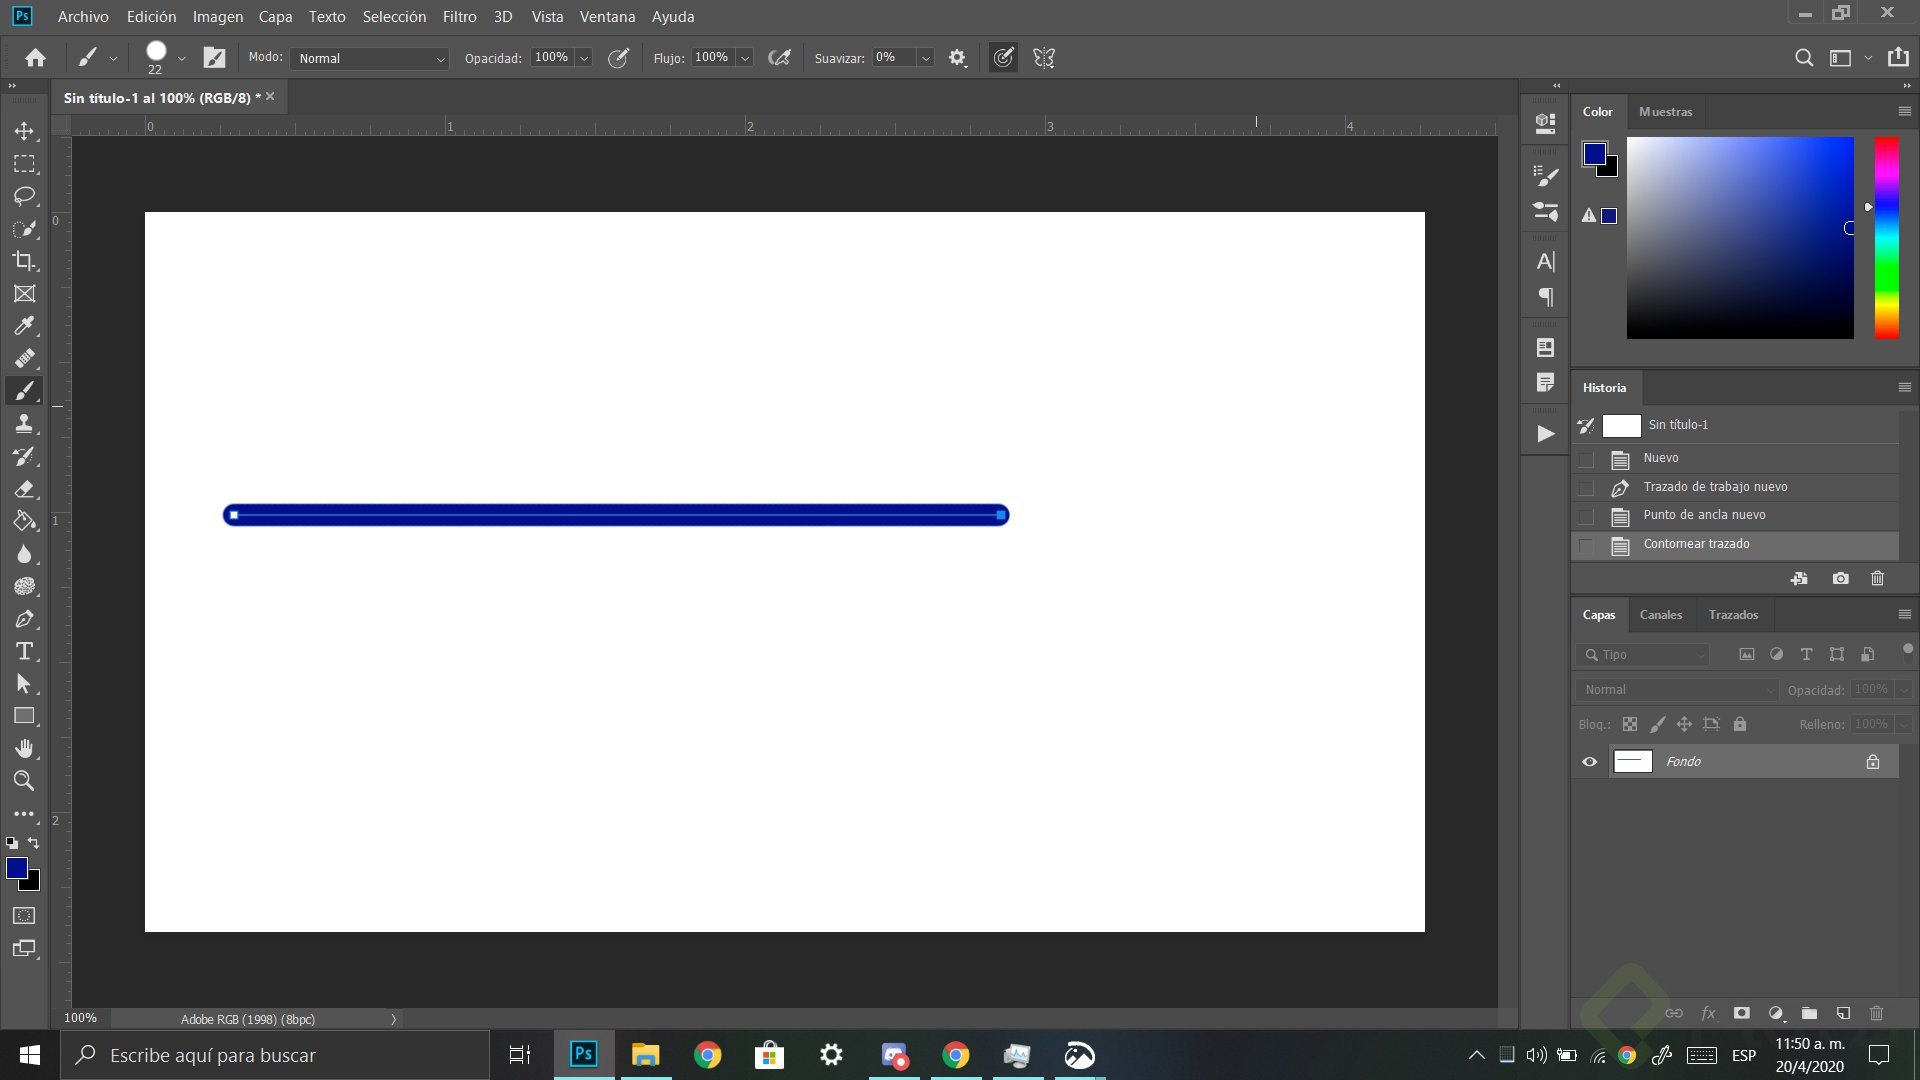This screenshot has height=1080, width=1920.
Task: Select the Clone Stamp tool
Action: click(x=24, y=424)
